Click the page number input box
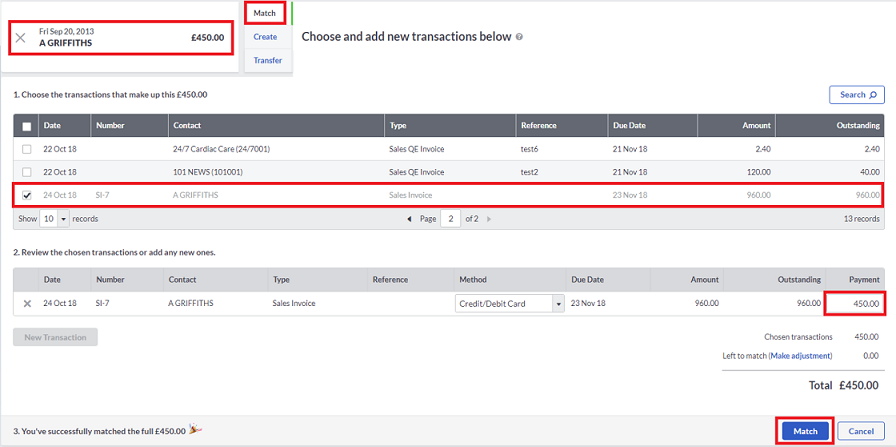Screen dimensions: 896x447 451,218
